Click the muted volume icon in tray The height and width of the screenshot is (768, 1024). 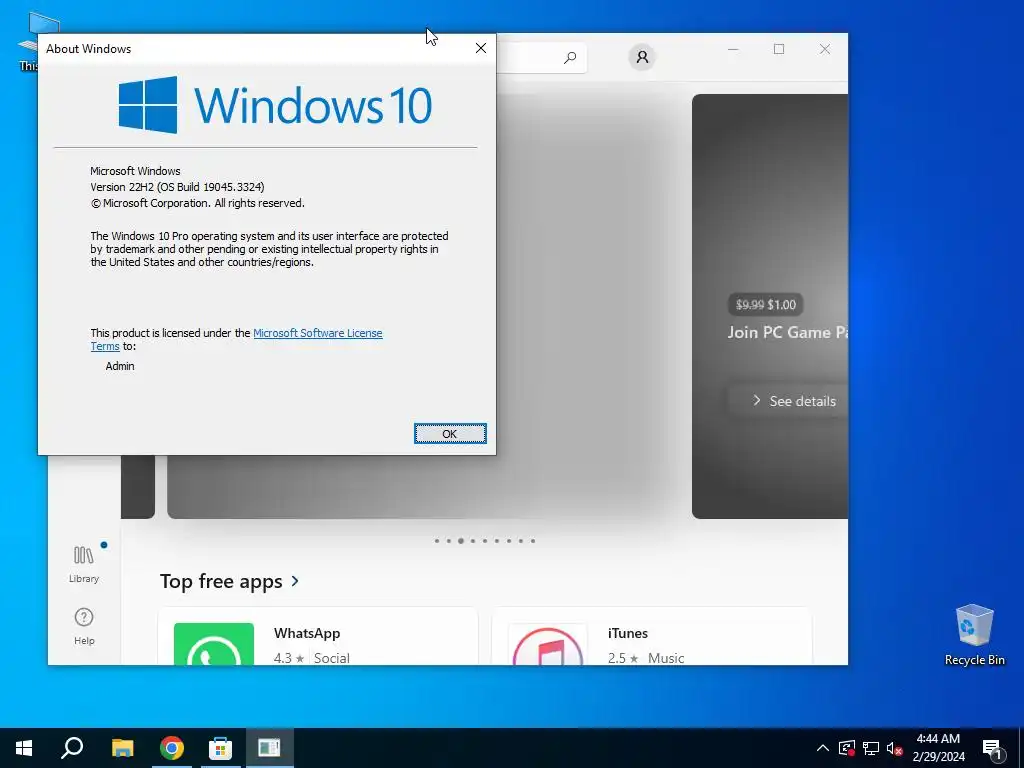pos(895,748)
